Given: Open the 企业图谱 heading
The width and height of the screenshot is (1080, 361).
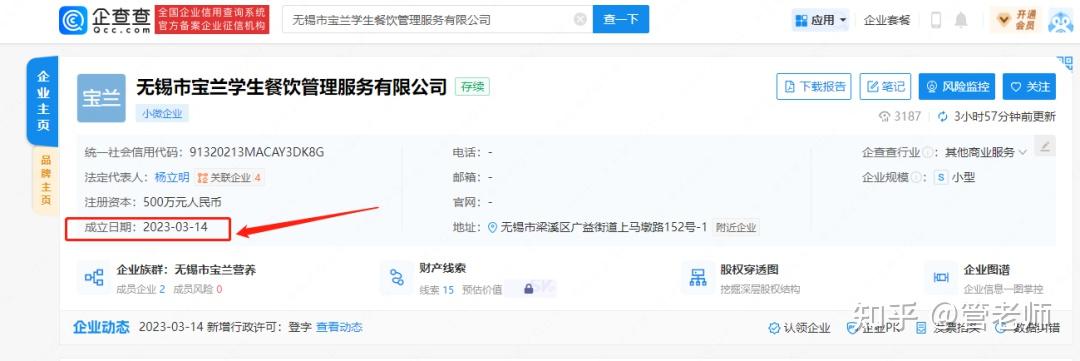Looking at the screenshot, I should point(986,269).
